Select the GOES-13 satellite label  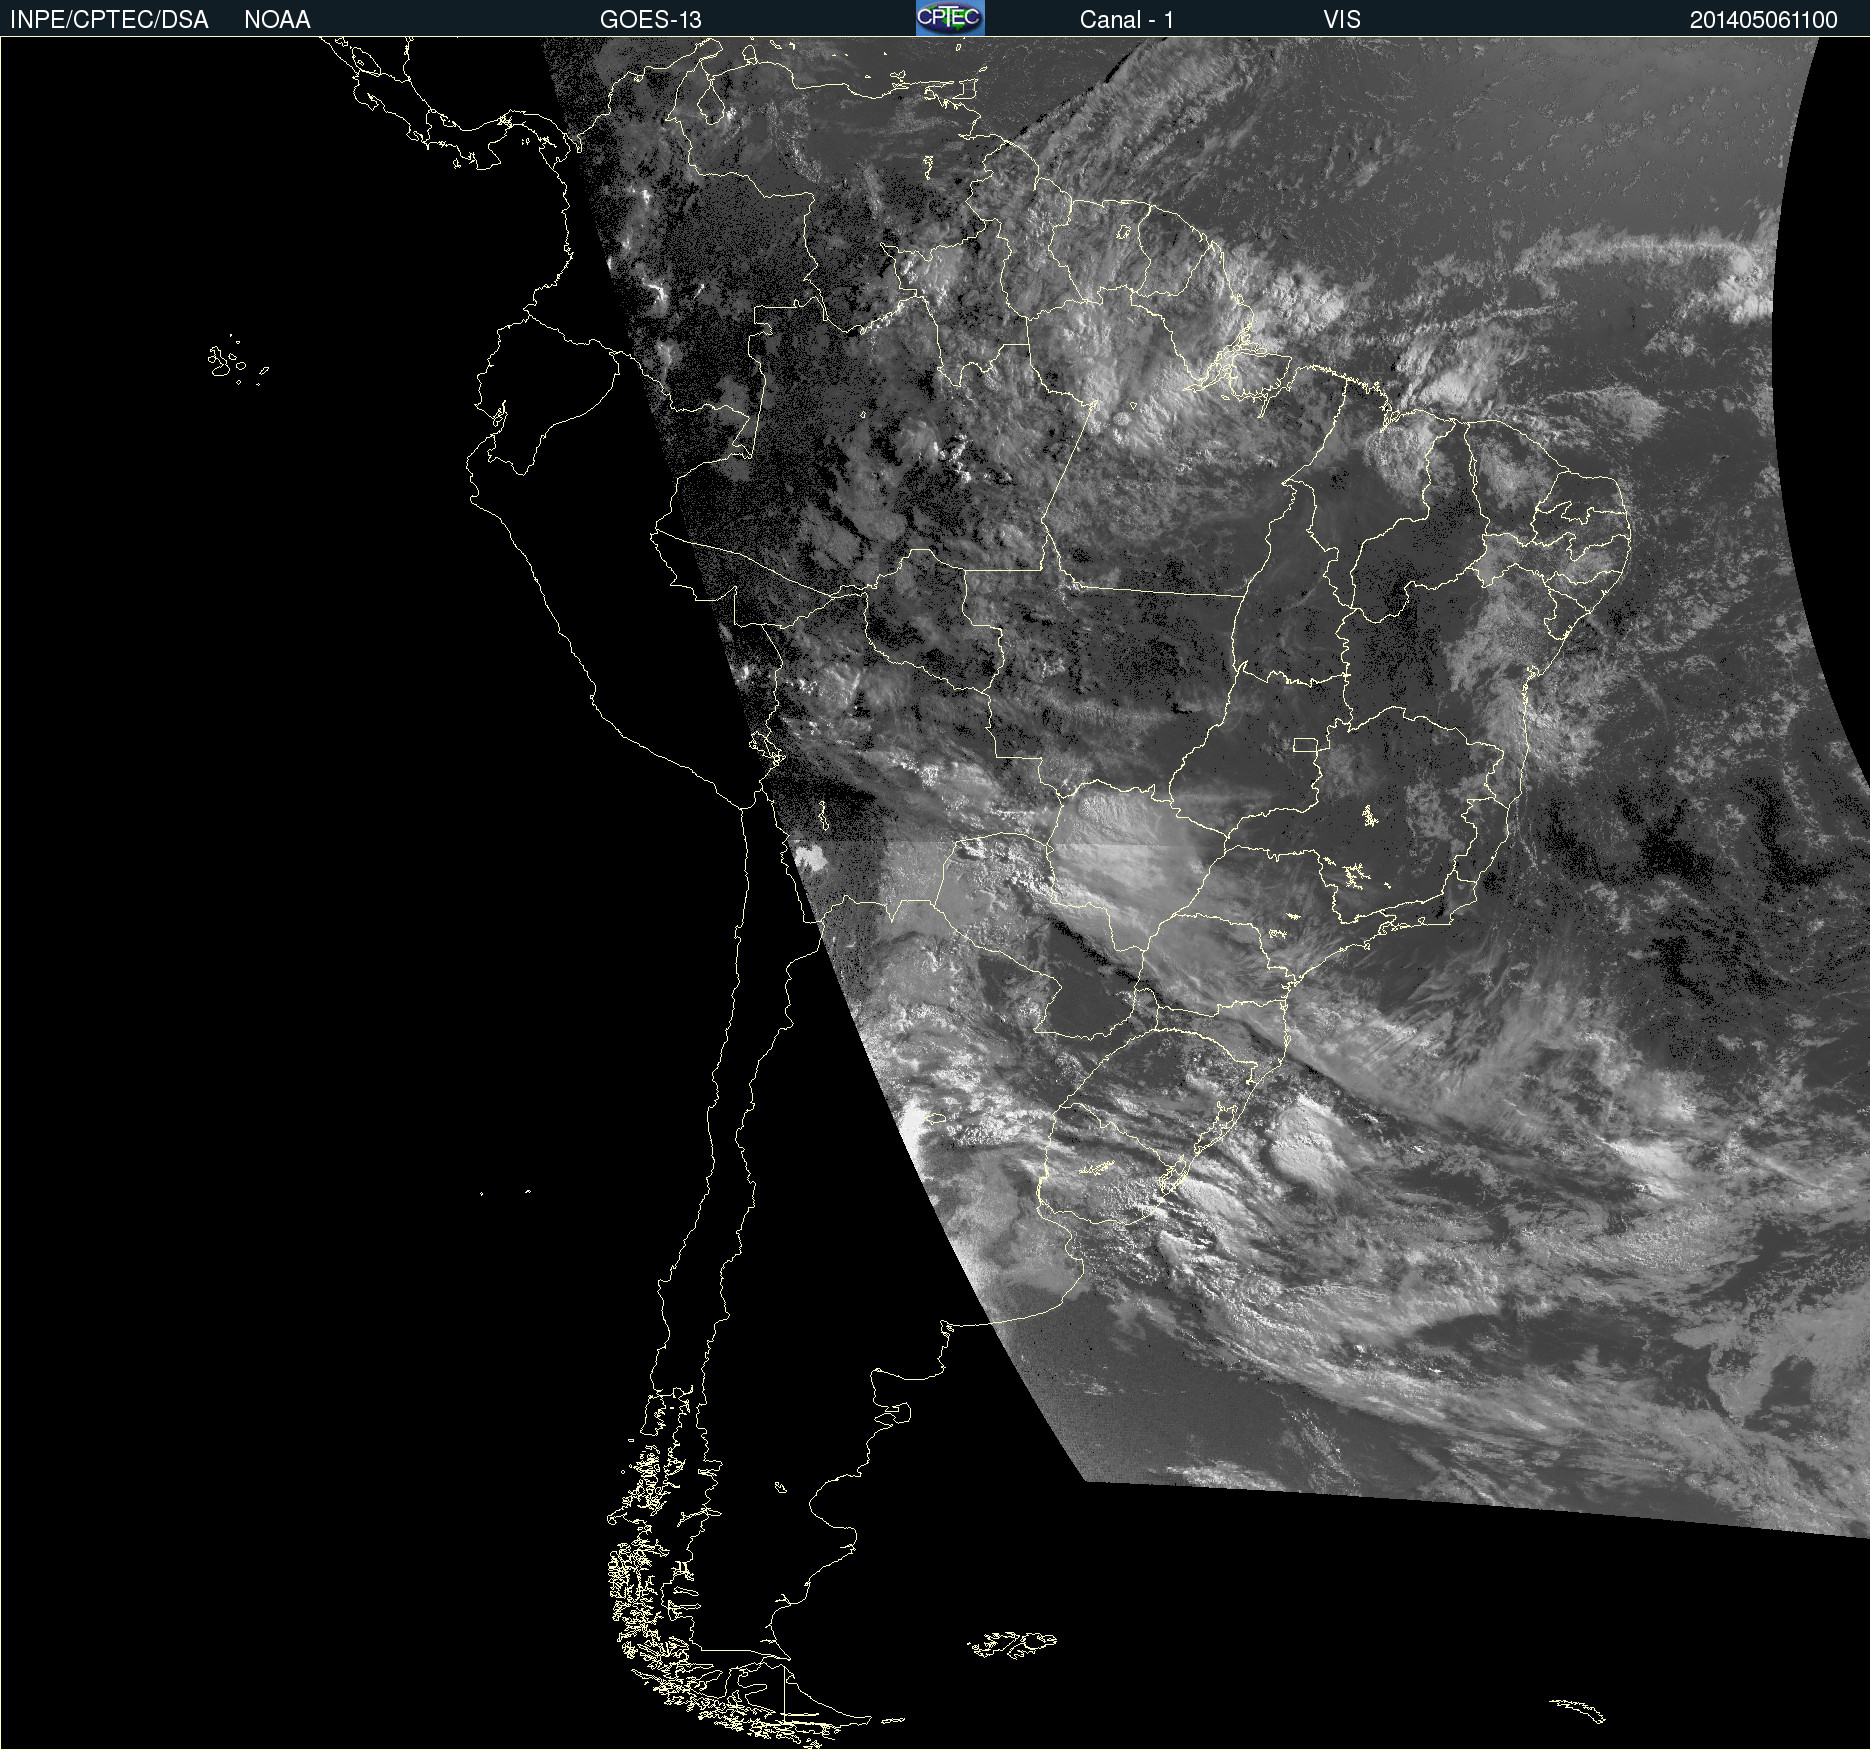[x=650, y=20]
